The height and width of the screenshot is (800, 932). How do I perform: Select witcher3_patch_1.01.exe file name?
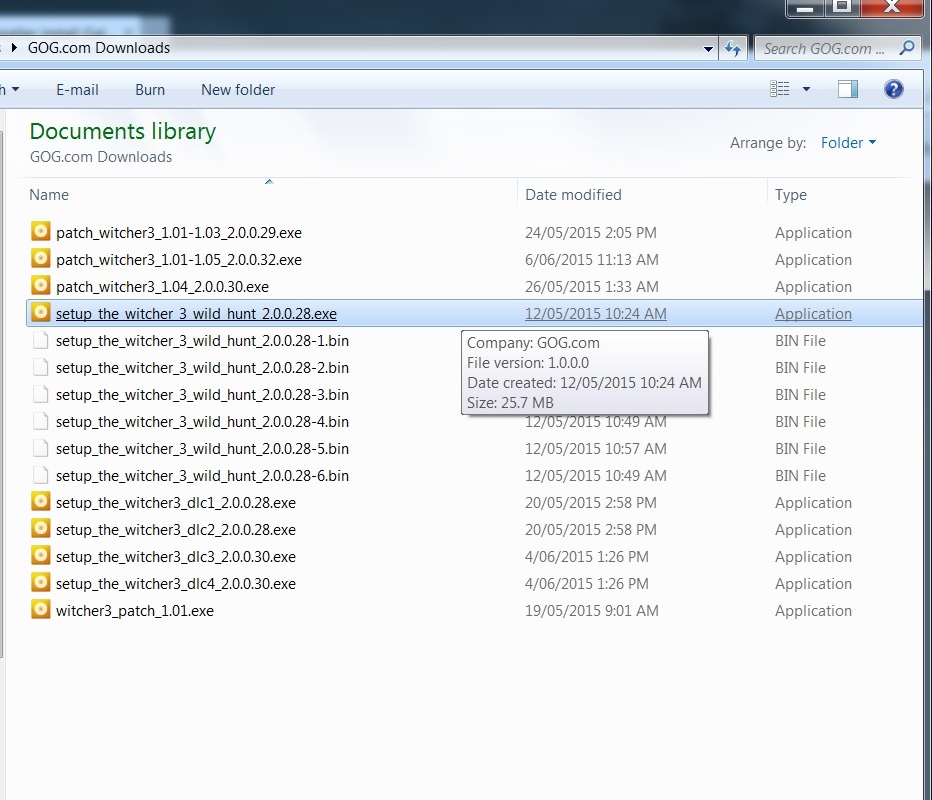pos(135,611)
